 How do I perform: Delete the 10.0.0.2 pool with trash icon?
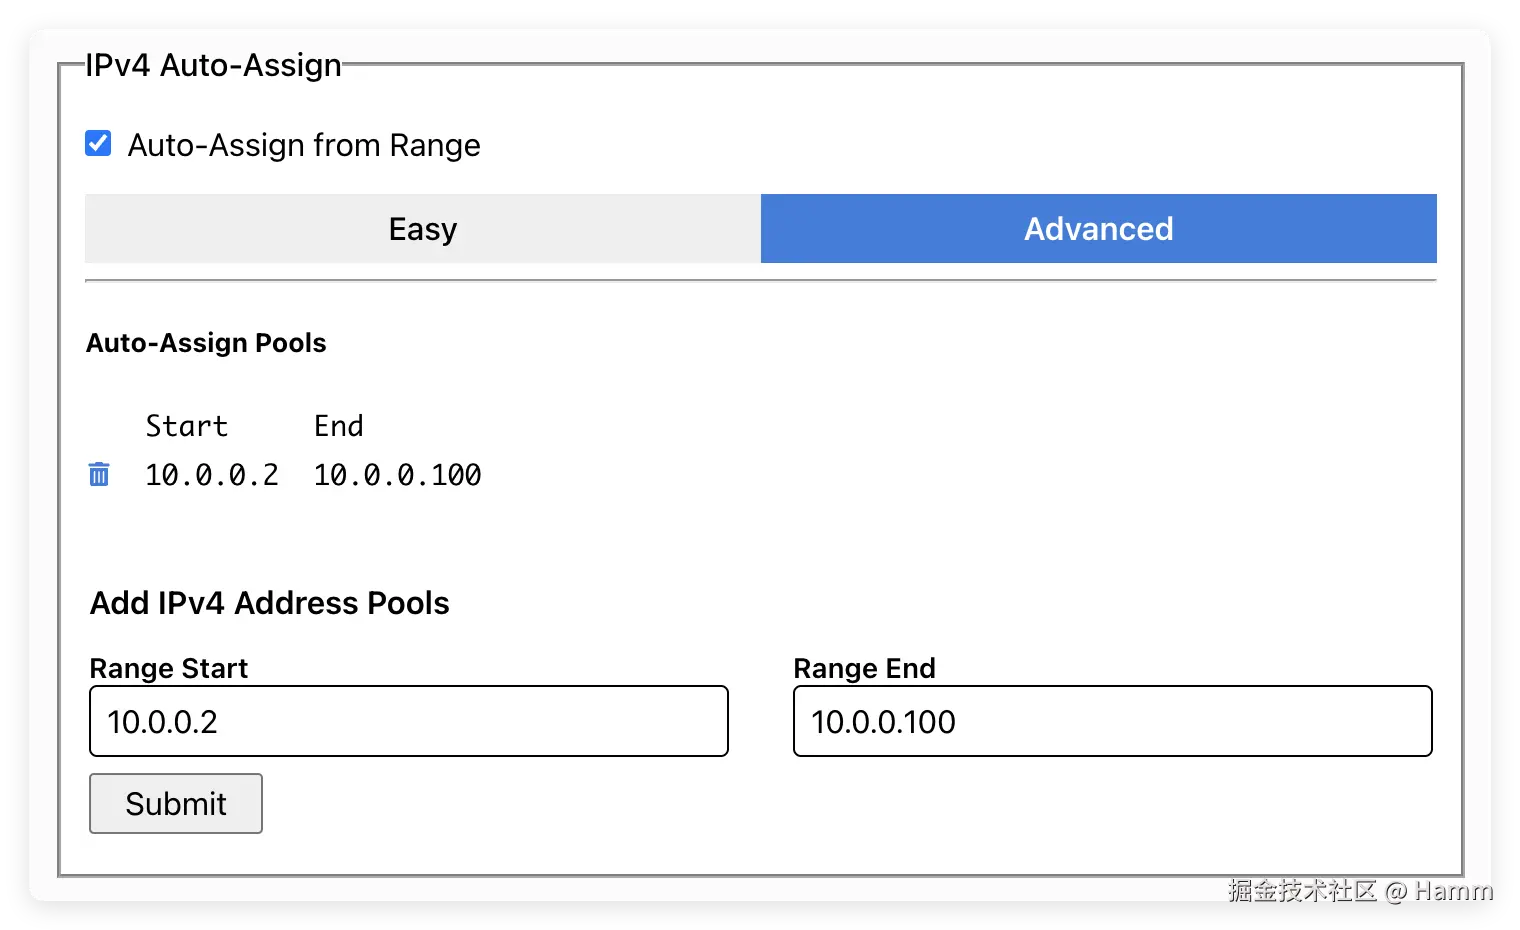(x=99, y=474)
